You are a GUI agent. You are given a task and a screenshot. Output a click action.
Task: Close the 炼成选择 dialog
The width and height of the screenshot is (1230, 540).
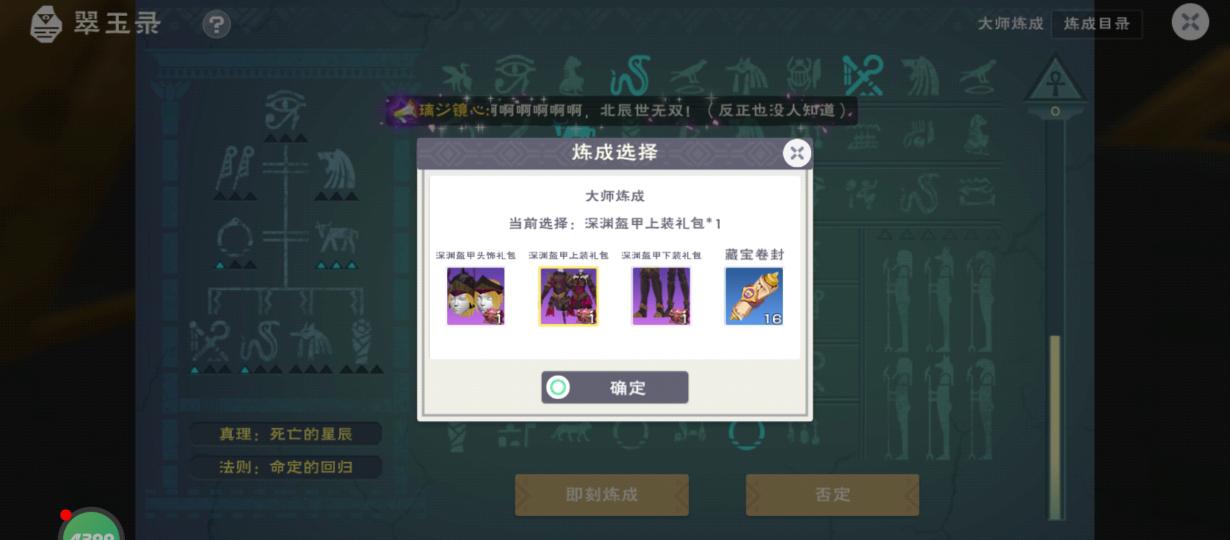pos(797,153)
